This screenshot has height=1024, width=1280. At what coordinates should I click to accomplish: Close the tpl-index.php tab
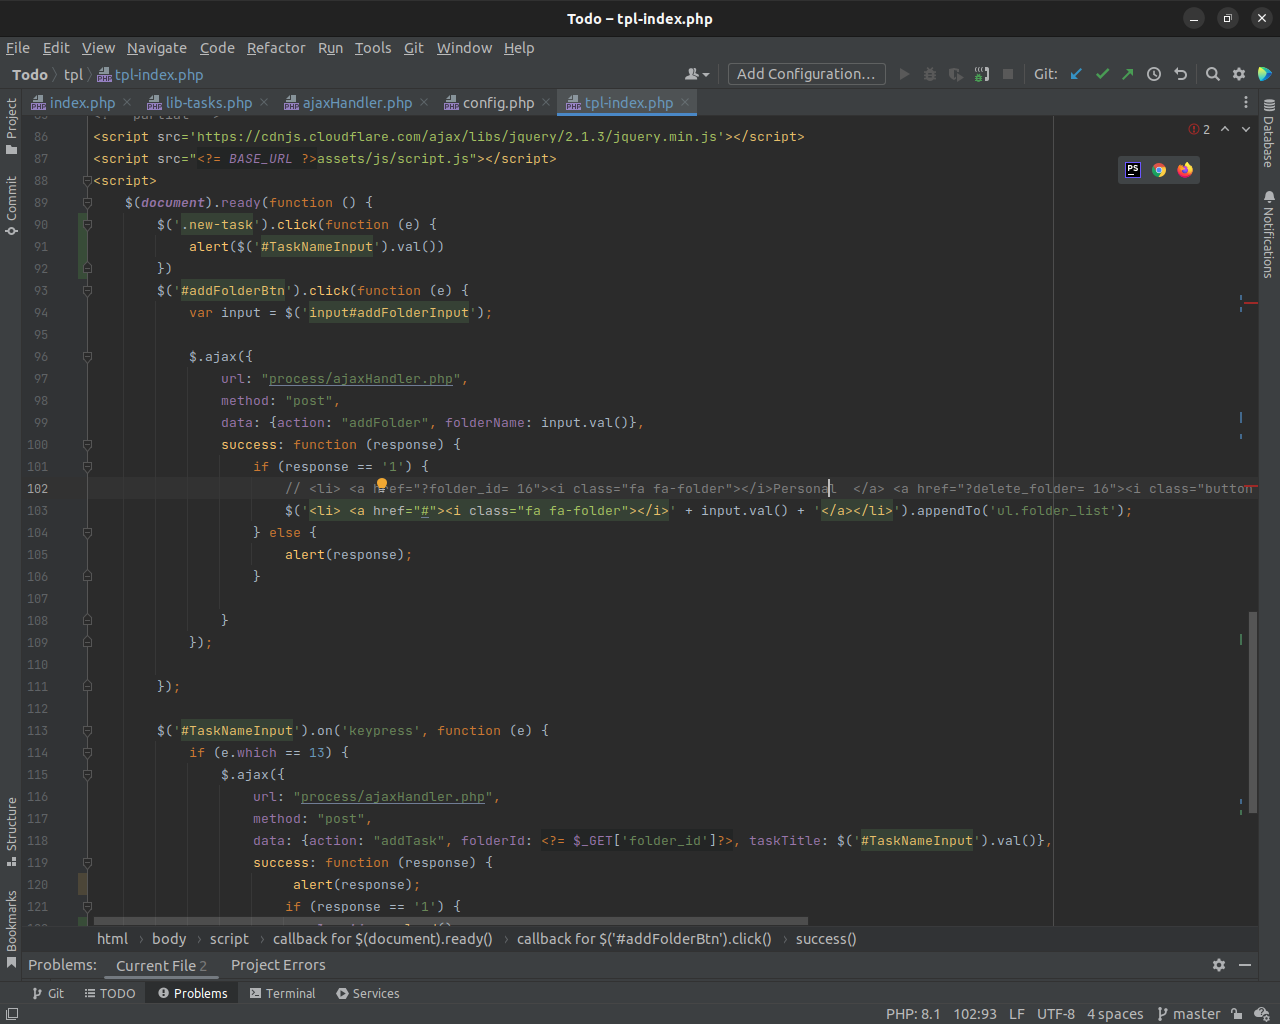coord(685,102)
